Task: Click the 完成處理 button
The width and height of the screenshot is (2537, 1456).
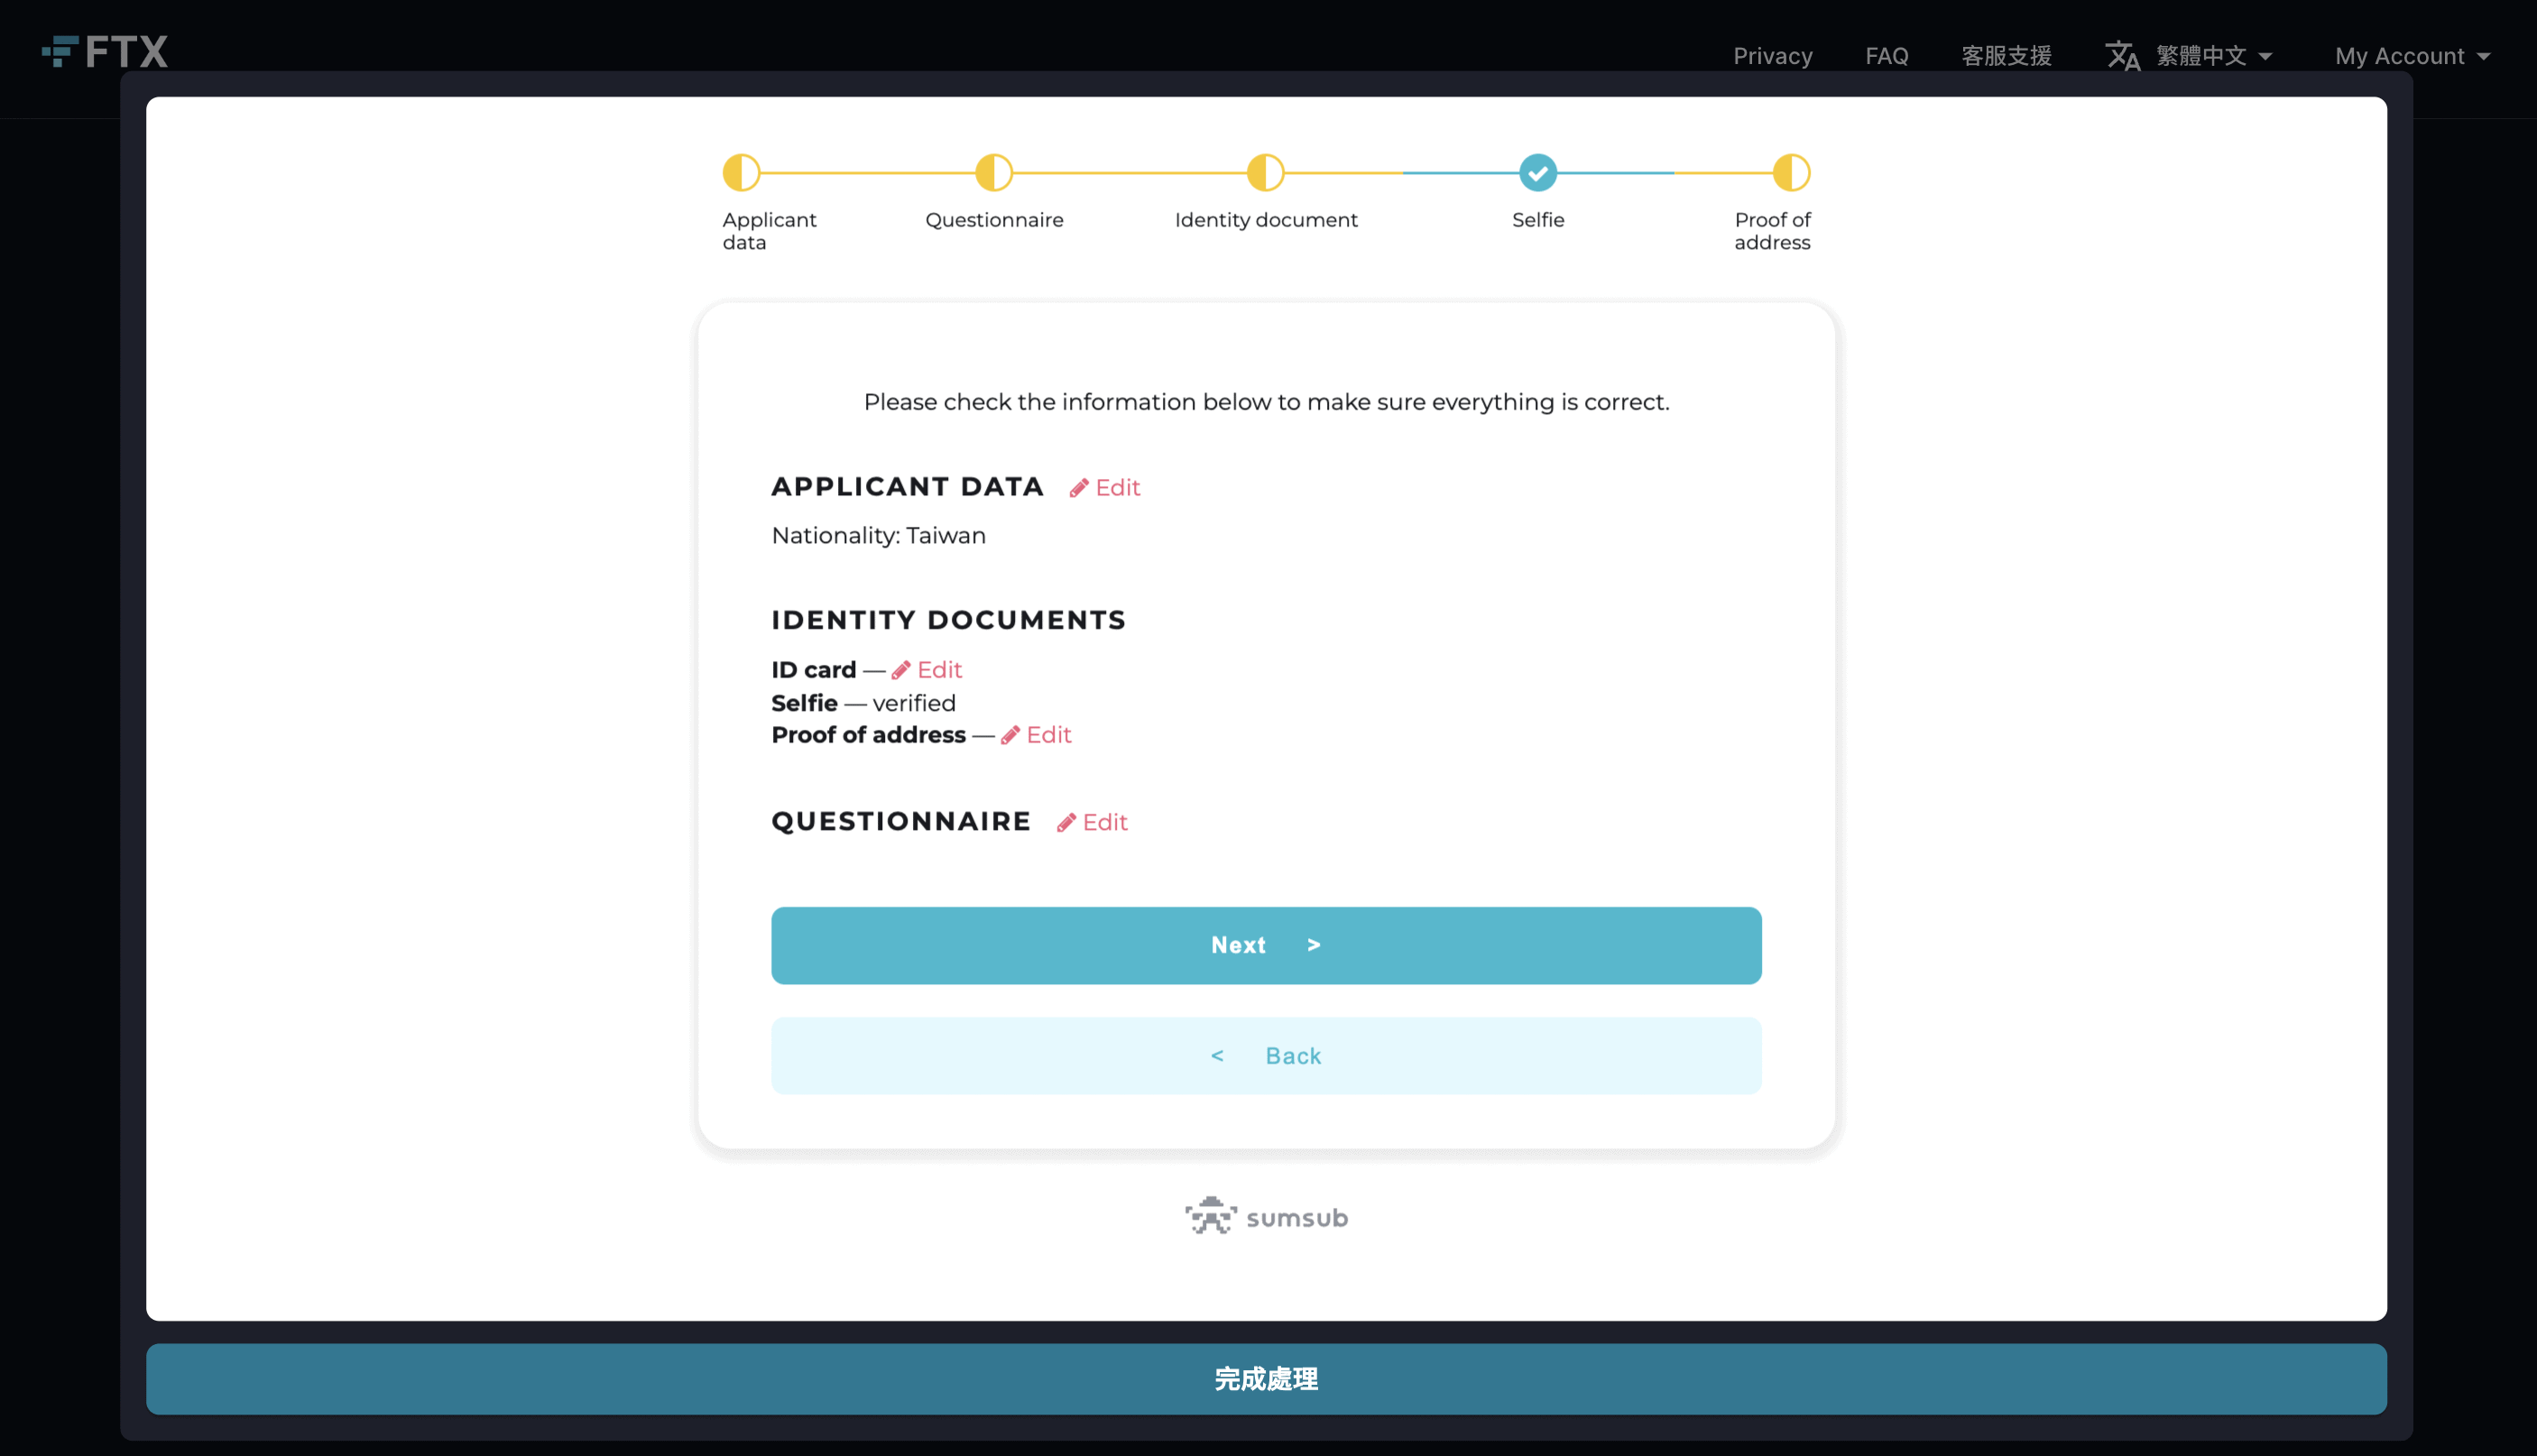Action: coord(1266,1379)
